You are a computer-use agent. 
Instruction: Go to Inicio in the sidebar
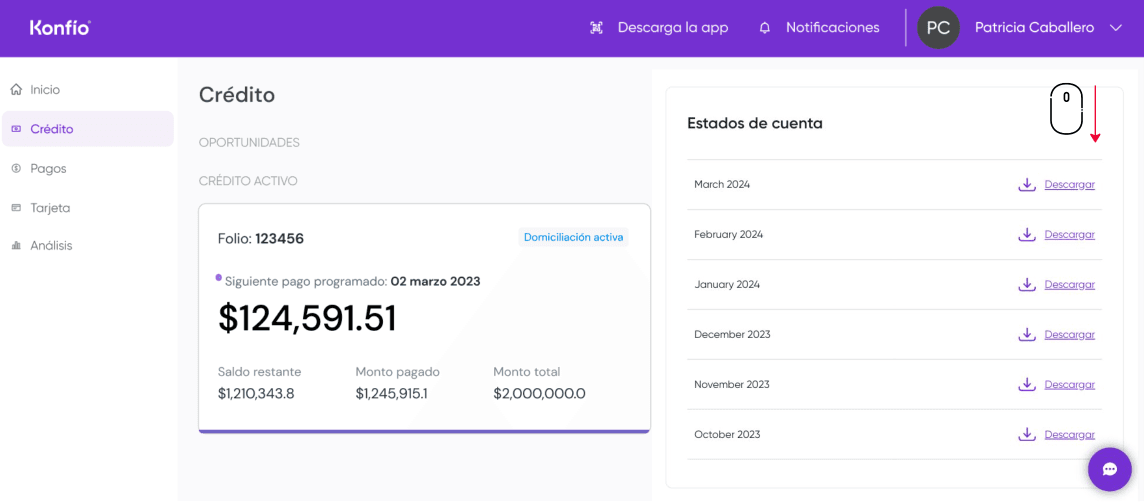(45, 90)
